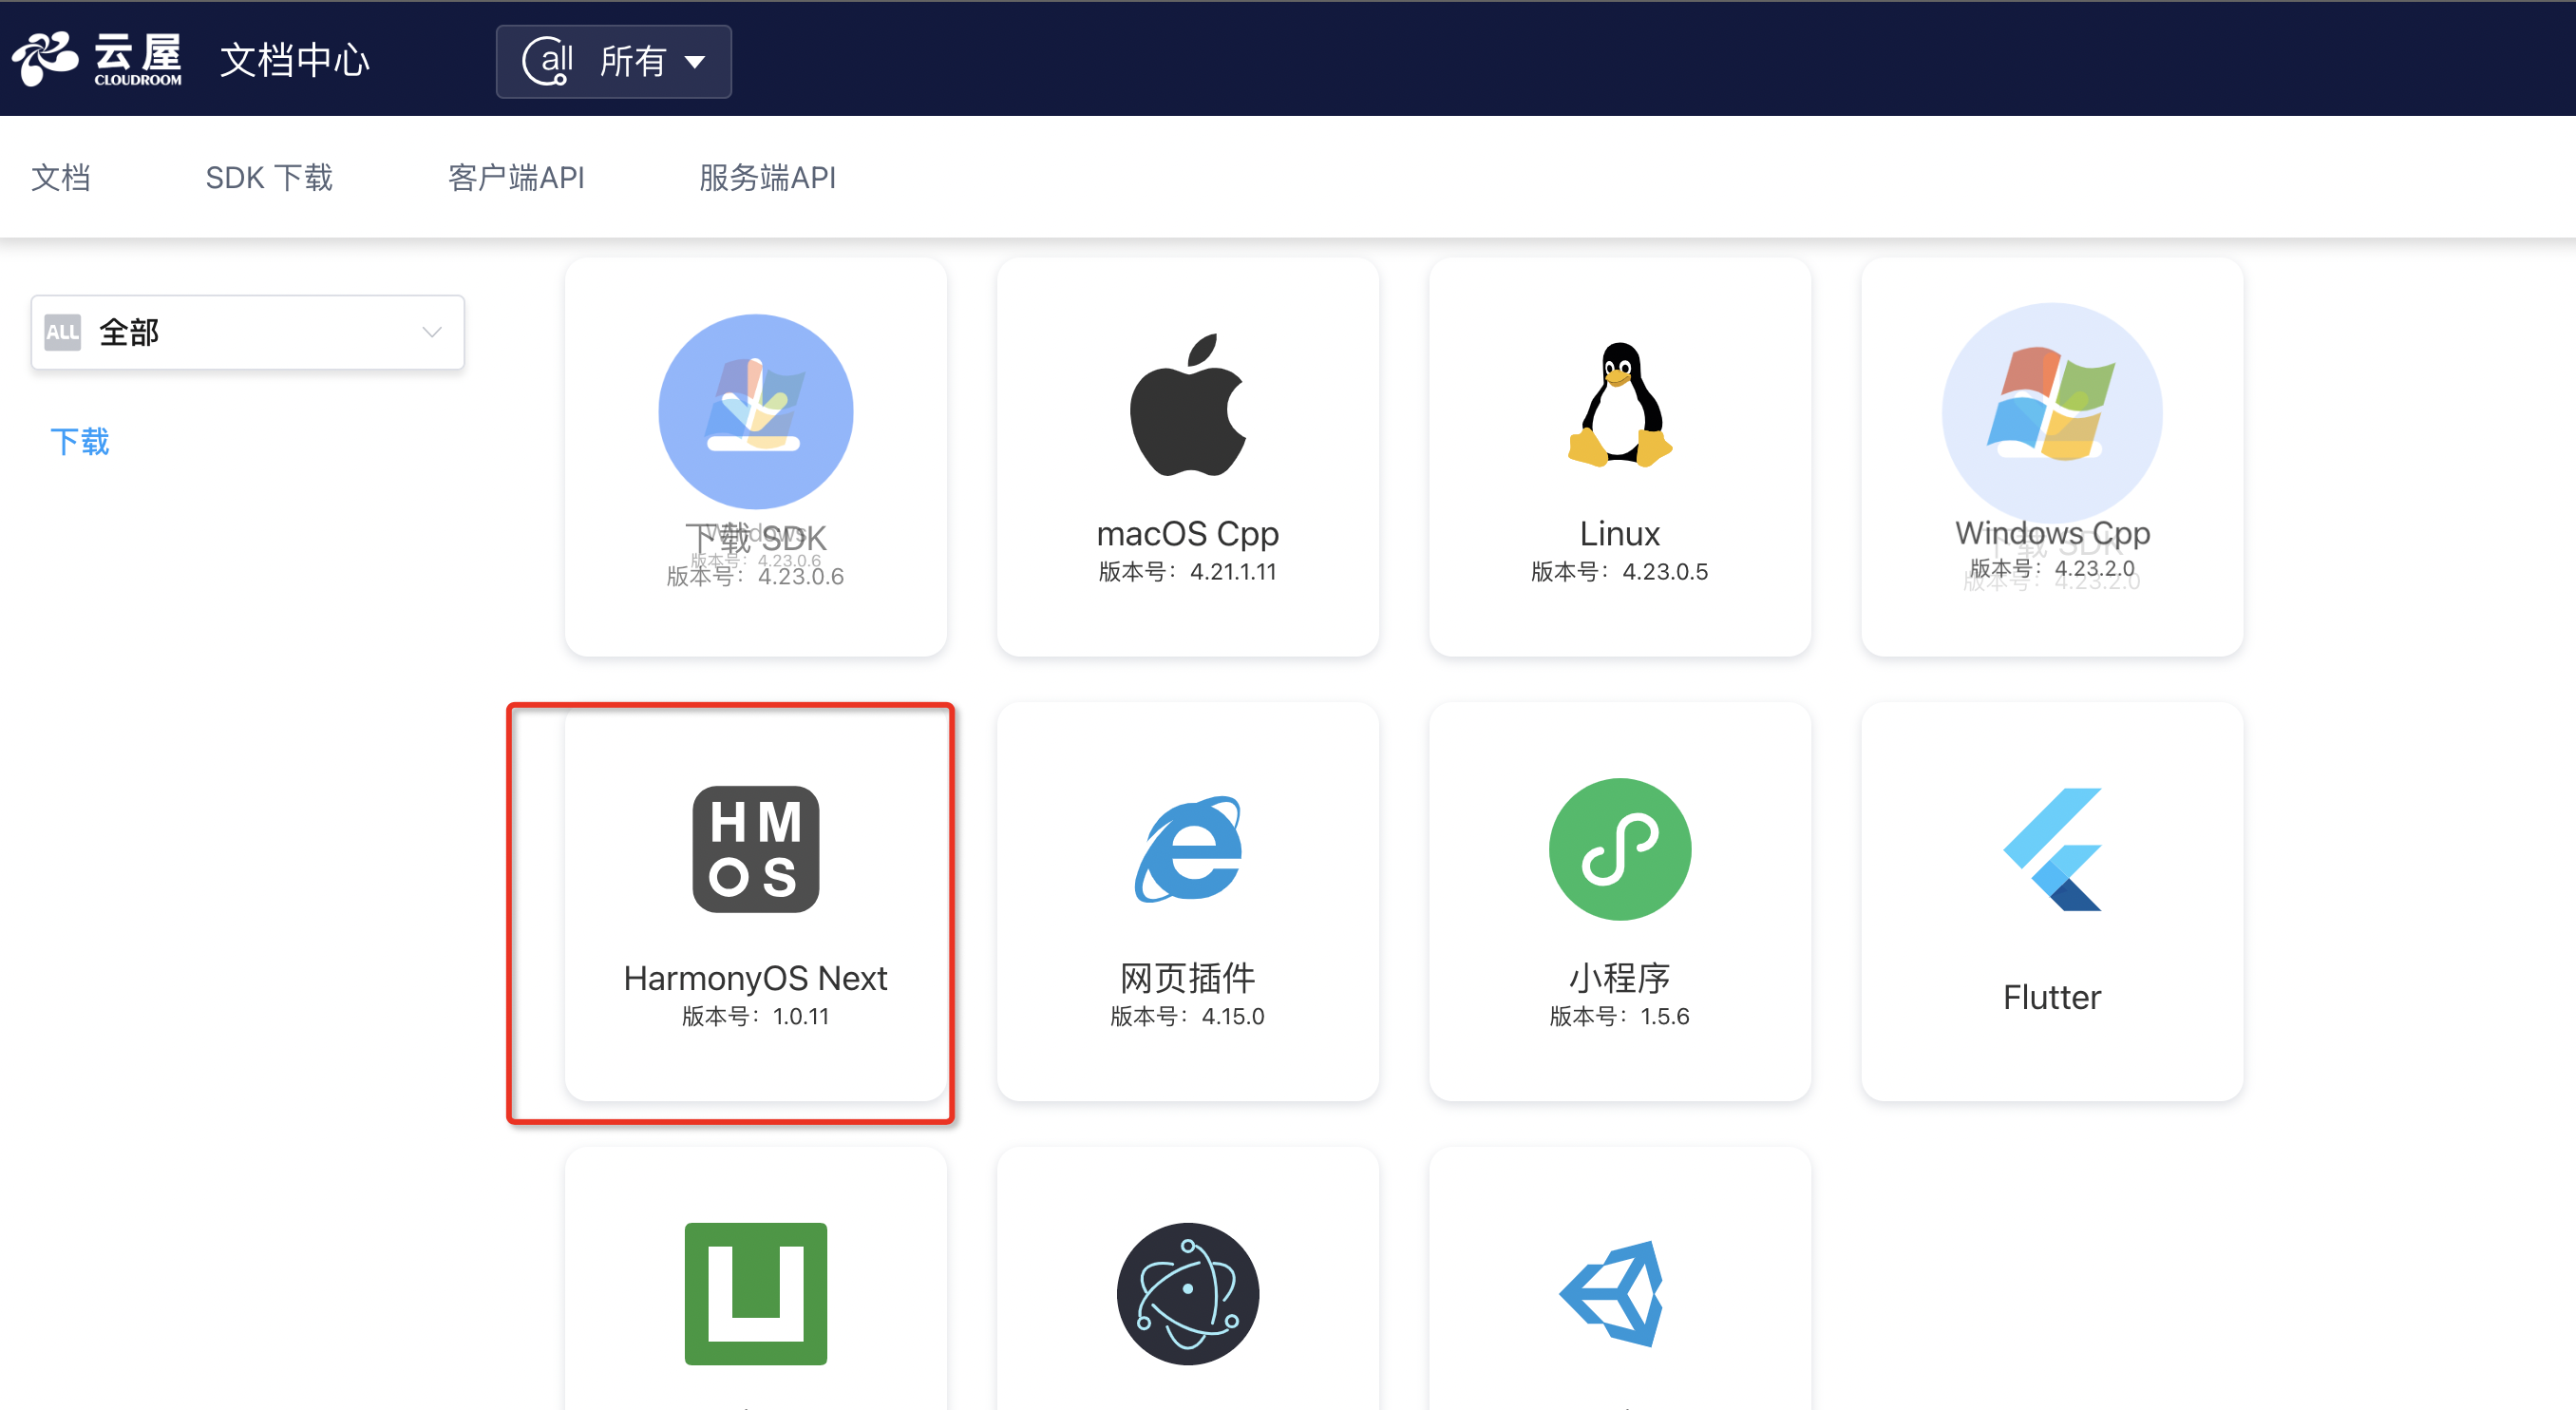Screen dimensions: 2576x1410
Task: Click the Unity cube icon
Action: [x=1612, y=1293]
